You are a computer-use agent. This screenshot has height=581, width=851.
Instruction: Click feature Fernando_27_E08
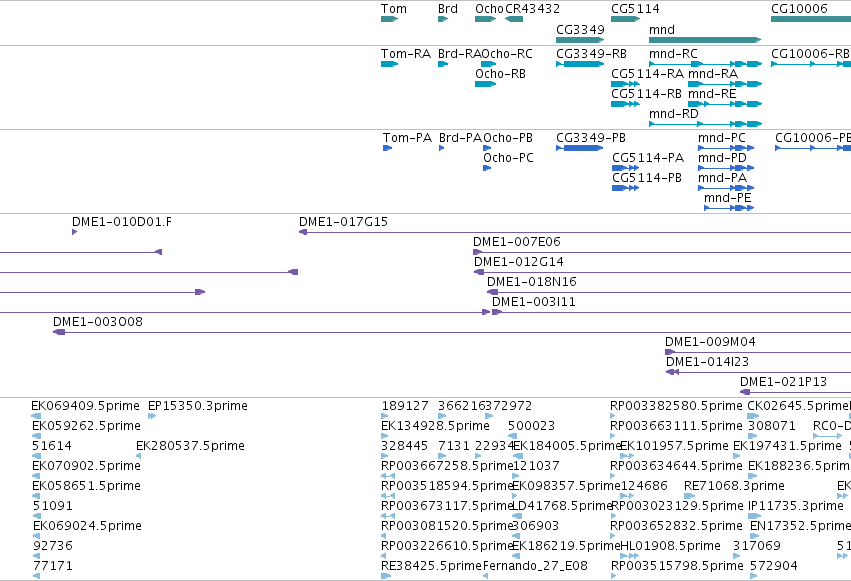pyautogui.click(x=485, y=577)
